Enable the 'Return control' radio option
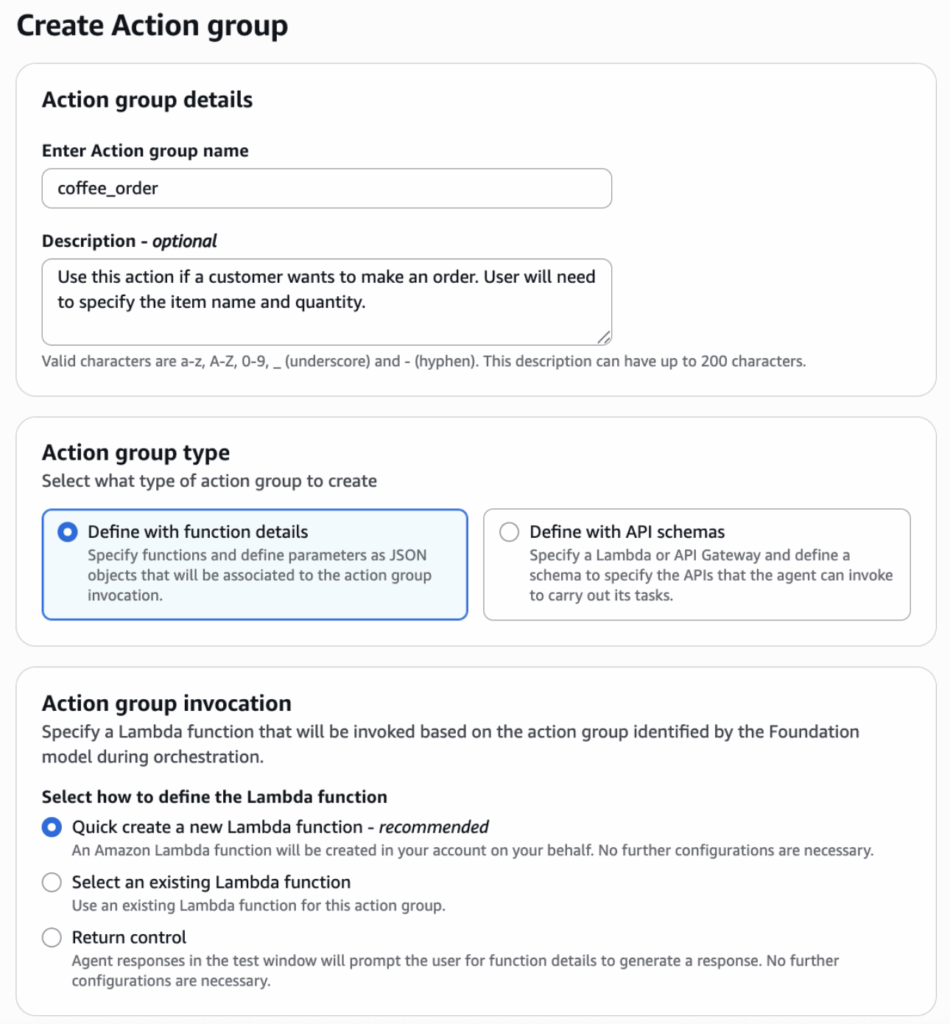The width and height of the screenshot is (950, 1024). tap(51, 938)
